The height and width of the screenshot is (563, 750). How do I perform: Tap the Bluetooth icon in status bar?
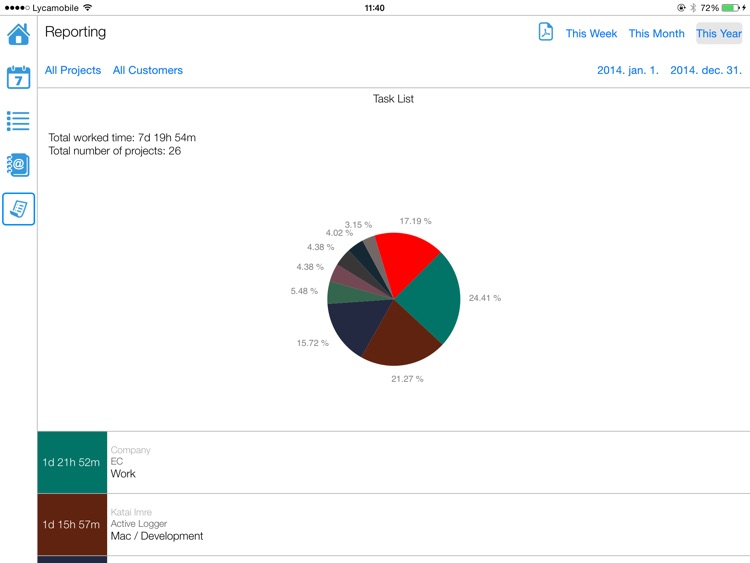pyautogui.click(x=693, y=8)
